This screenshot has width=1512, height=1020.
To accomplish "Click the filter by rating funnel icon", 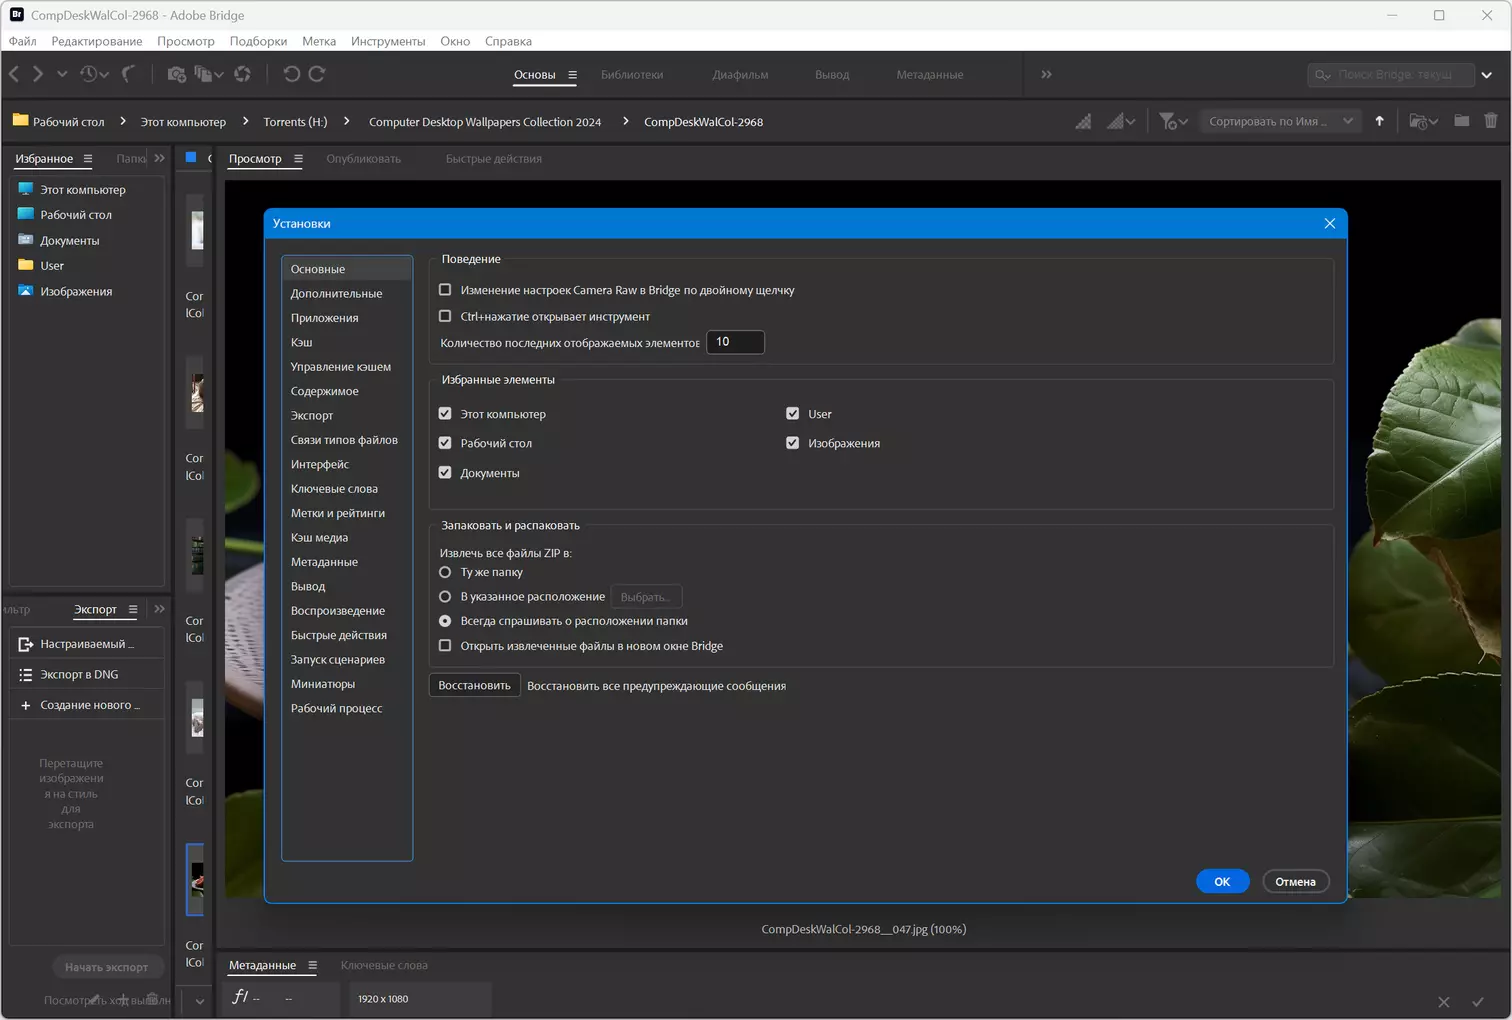I will (x=1173, y=121).
